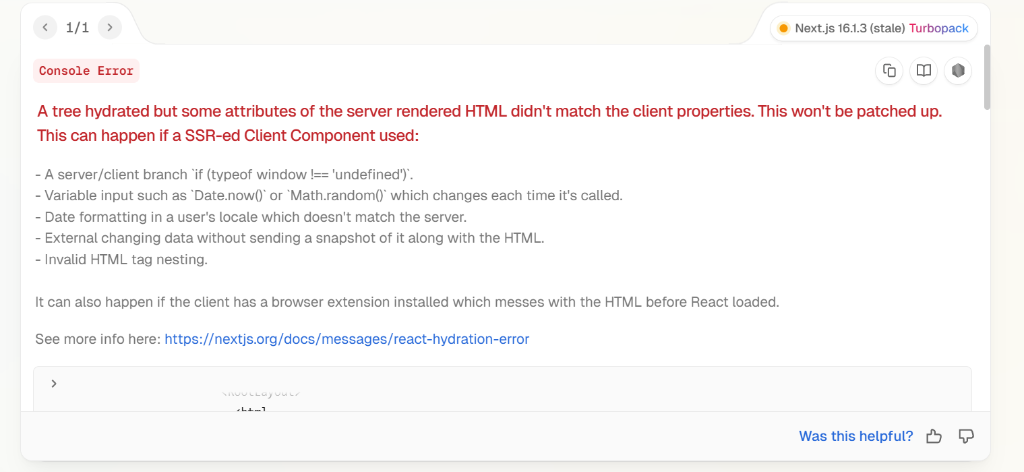Click the RootLayout line in component tree

tap(261, 393)
